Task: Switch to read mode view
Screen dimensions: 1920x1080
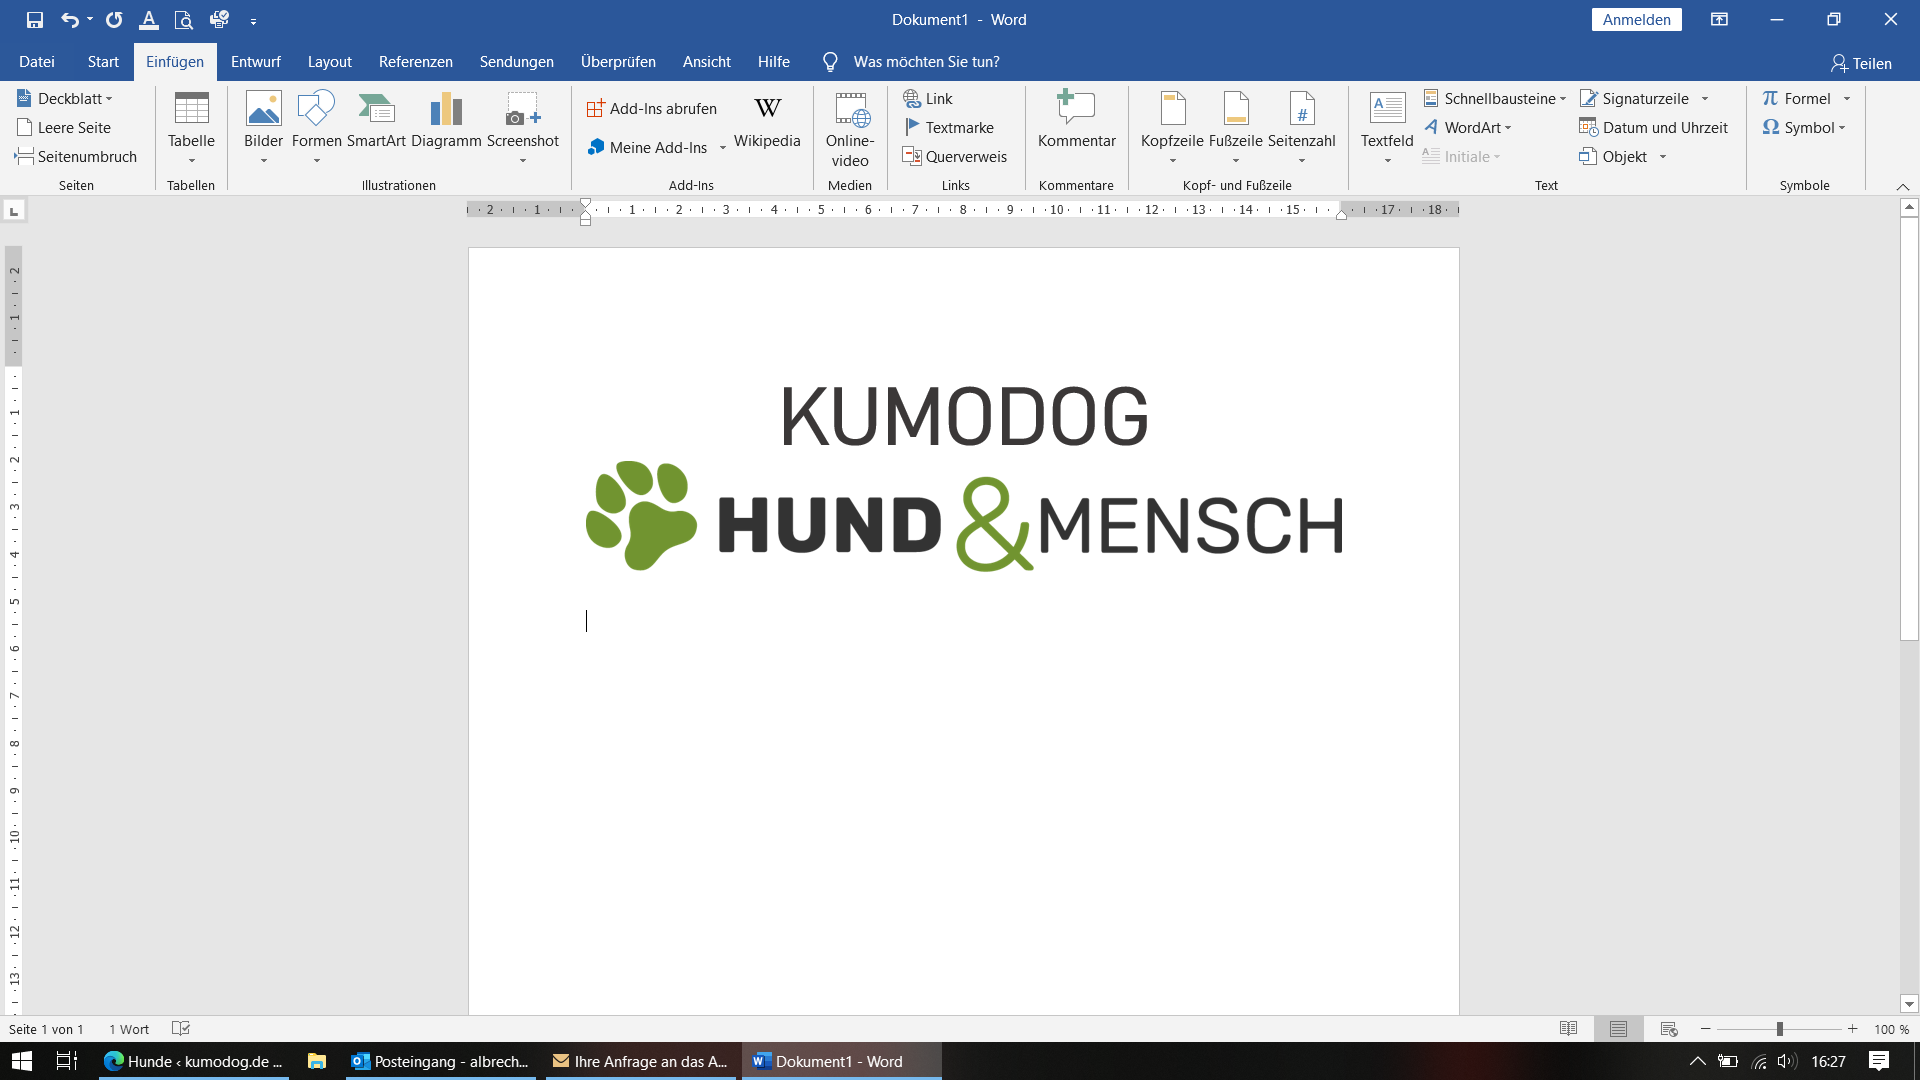Action: point(1568,1029)
